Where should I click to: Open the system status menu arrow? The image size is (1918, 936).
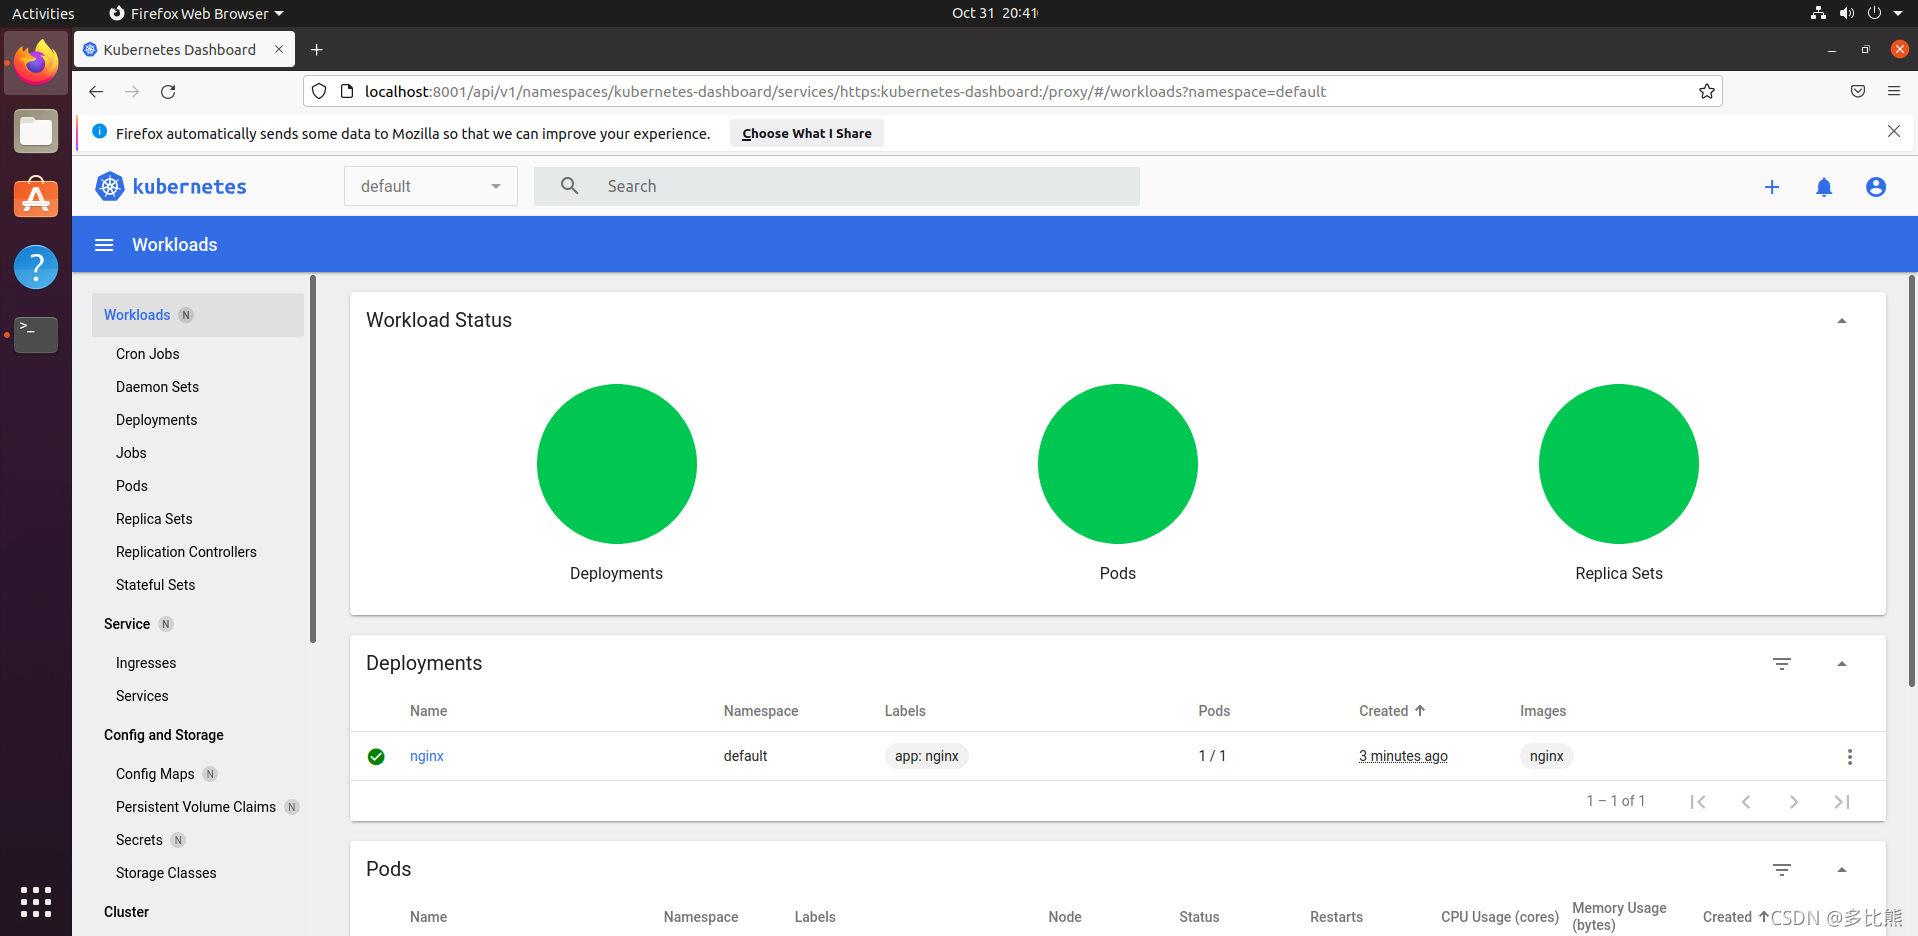click(1898, 13)
